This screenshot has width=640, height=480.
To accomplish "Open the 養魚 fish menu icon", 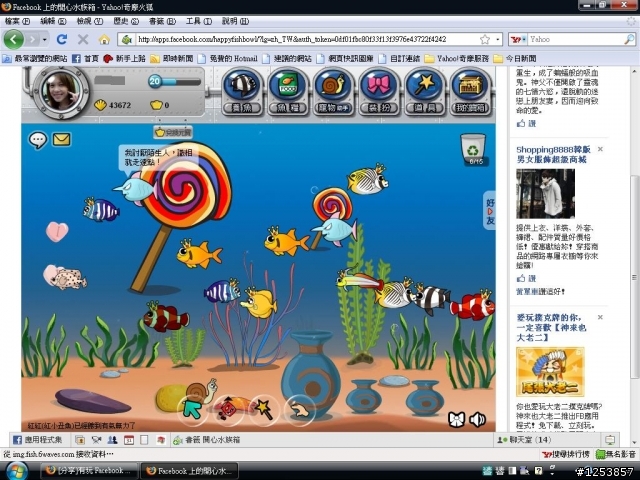I will click(242, 91).
